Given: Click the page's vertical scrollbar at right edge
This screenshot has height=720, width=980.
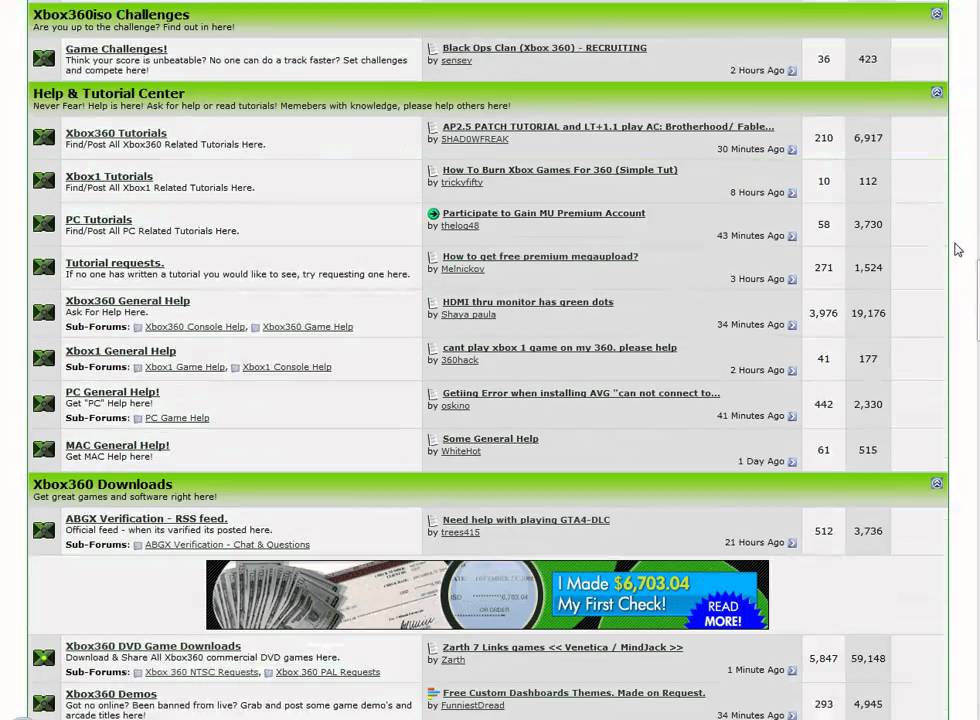Looking at the screenshot, I should 978,300.
